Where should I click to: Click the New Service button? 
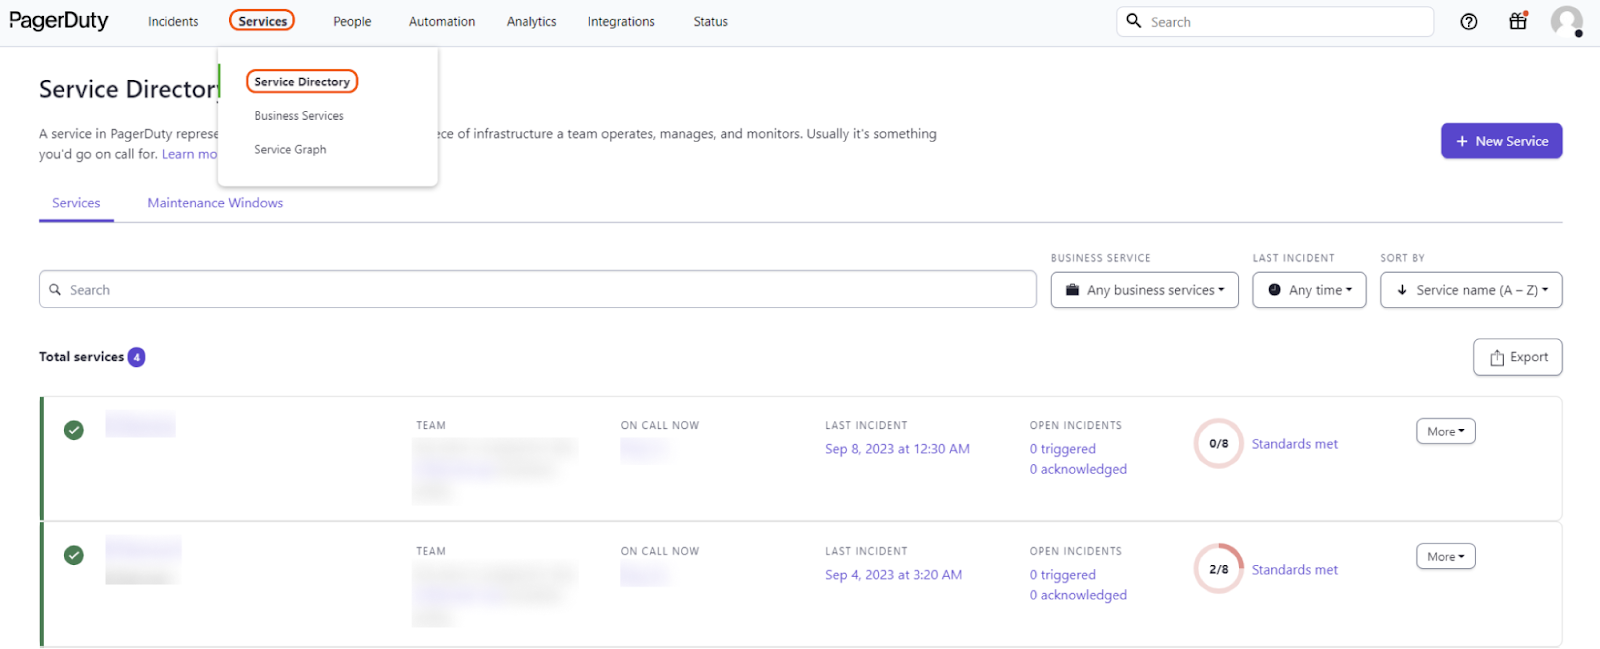pyautogui.click(x=1501, y=141)
